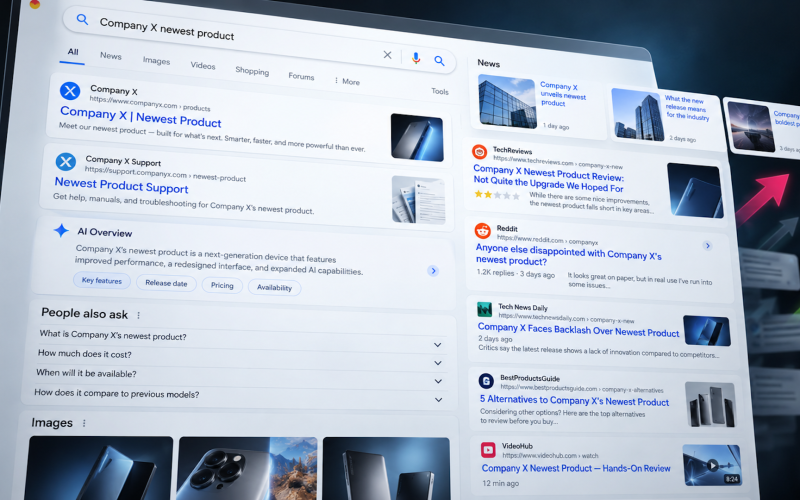This screenshot has width=800, height=500.
Task: Switch to the Shopping tab
Action: pyautogui.click(x=252, y=71)
